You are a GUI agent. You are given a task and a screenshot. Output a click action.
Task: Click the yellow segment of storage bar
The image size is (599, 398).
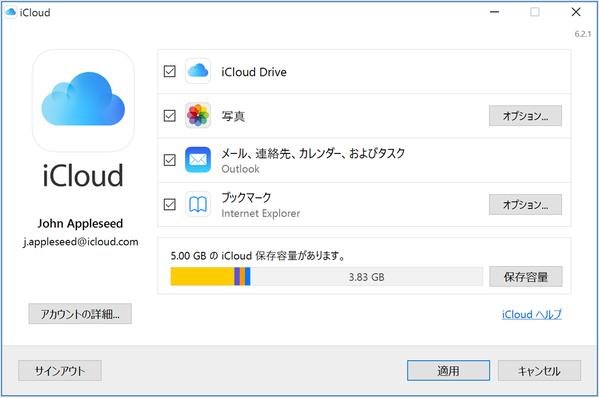tap(202, 277)
